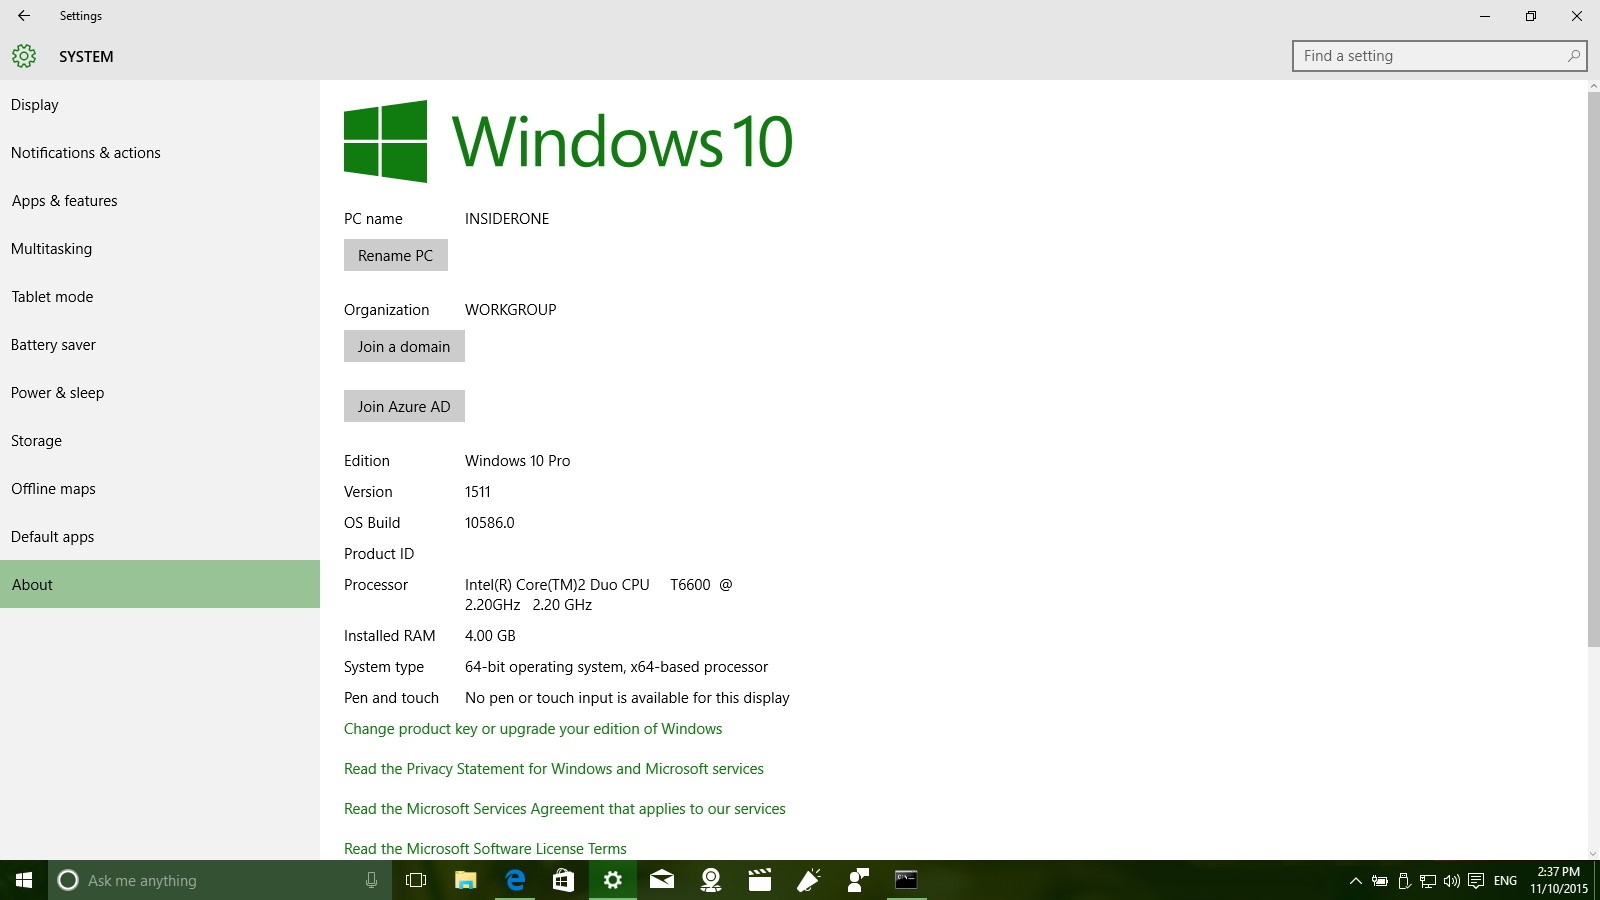The width and height of the screenshot is (1600, 900).
Task: Launch File Explorer from taskbar
Action: coord(465,880)
